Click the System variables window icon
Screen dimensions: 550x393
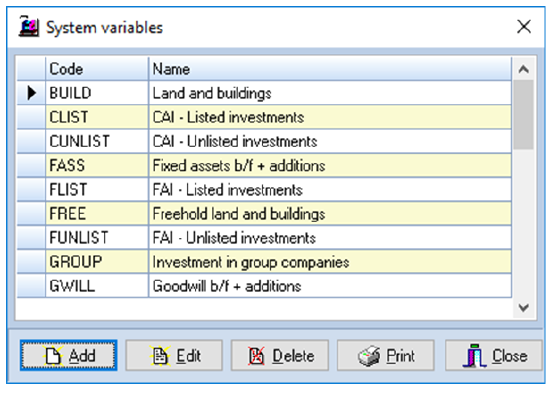[x=29, y=26]
